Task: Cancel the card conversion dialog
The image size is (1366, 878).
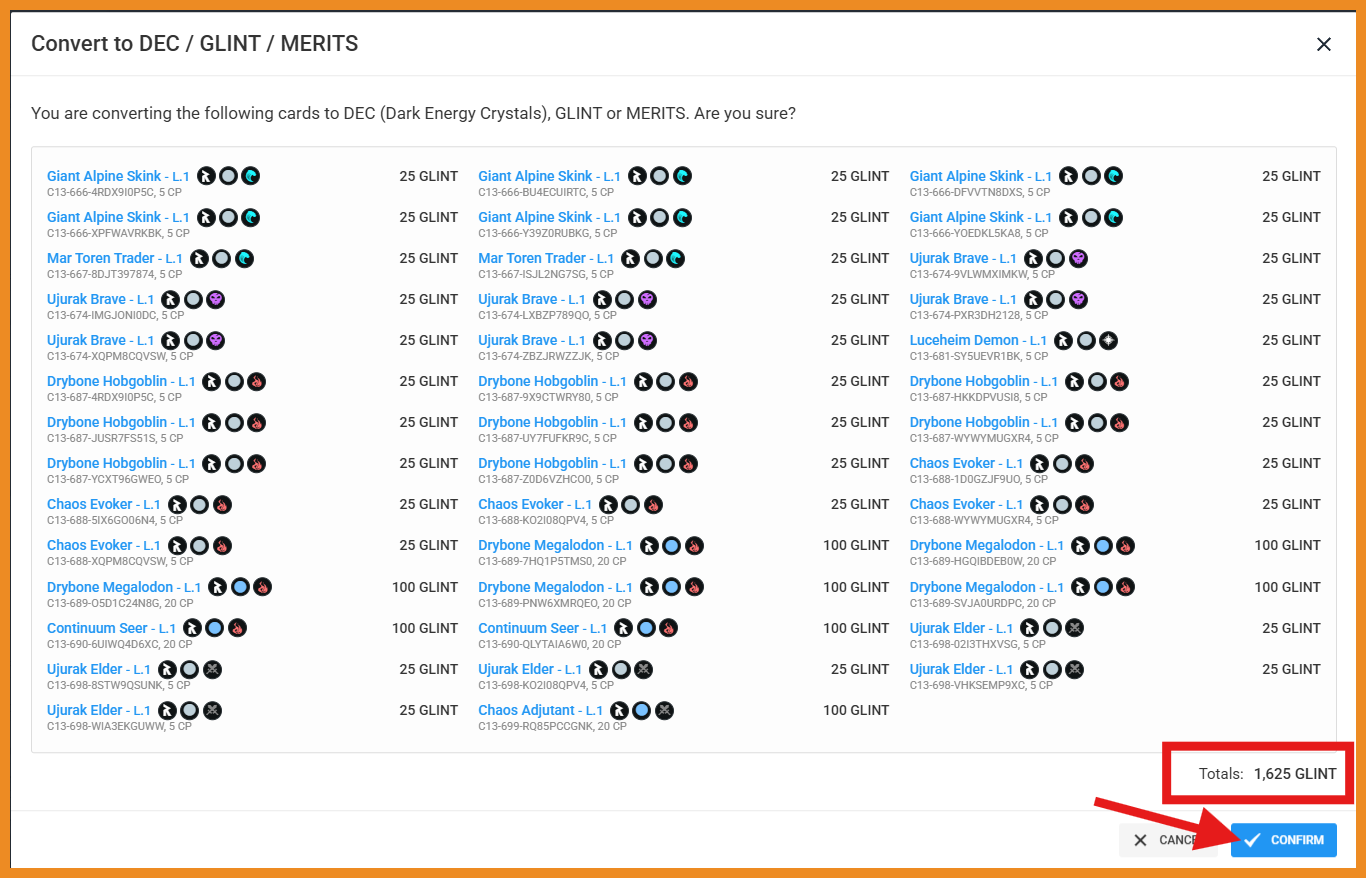Action: tap(1168, 840)
